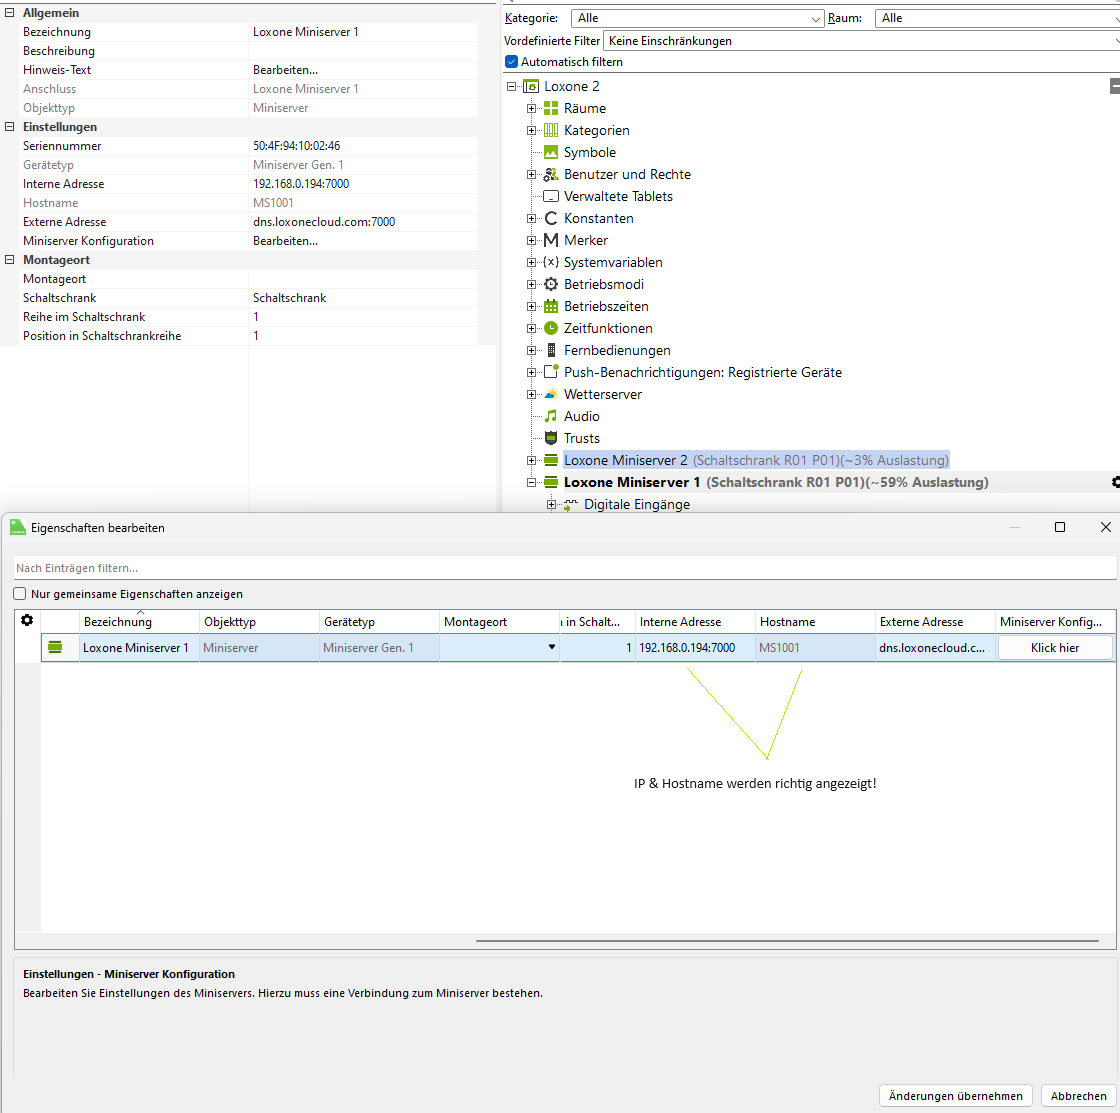
Task: Click gear icon beside Loxone Miniserver 1 tree row
Action: 1116,482
